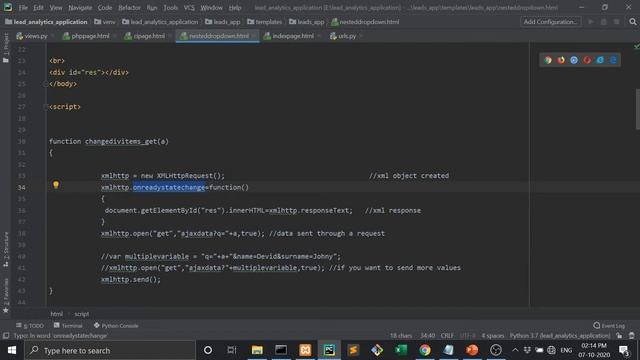Click the changedivitems_get function name
This screenshot has width=640, height=360.
point(121,141)
